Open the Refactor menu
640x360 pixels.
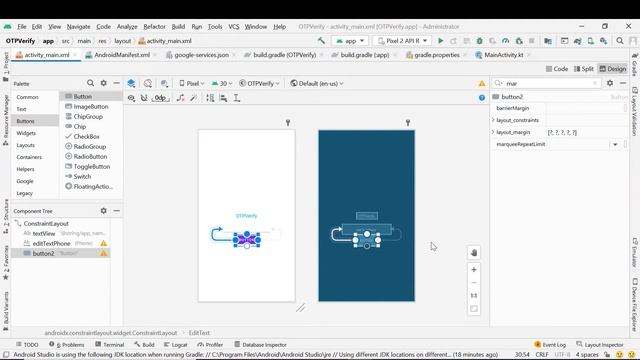click(x=154, y=27)
